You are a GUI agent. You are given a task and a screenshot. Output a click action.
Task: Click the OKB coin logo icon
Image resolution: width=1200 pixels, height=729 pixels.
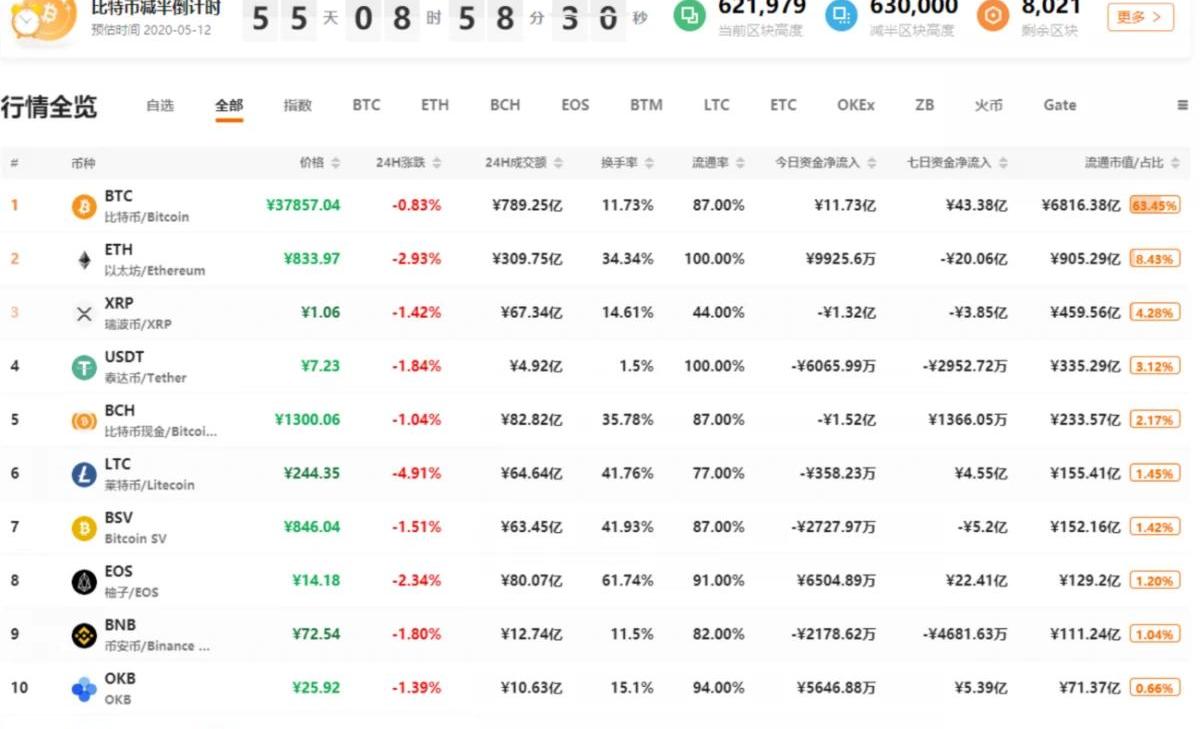84,688
